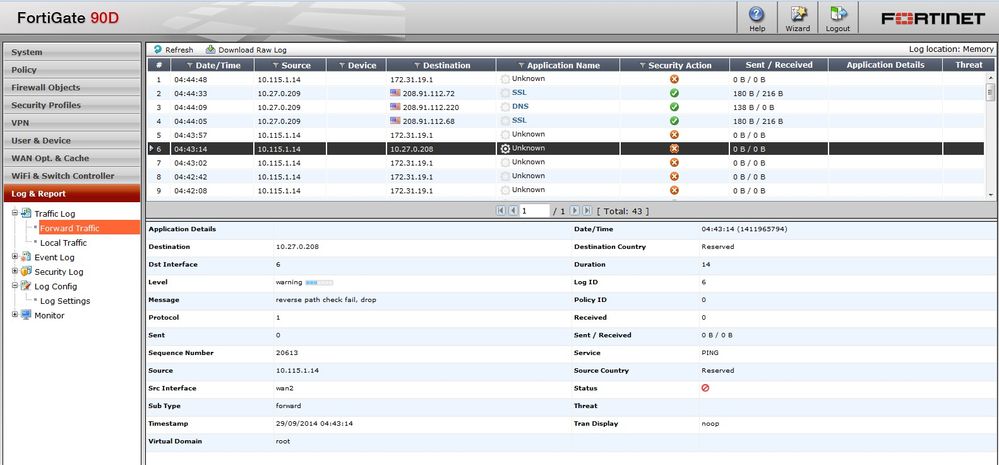999x465 pixels.
Task: Open the User & Device section
Action: tap(71, 140)
